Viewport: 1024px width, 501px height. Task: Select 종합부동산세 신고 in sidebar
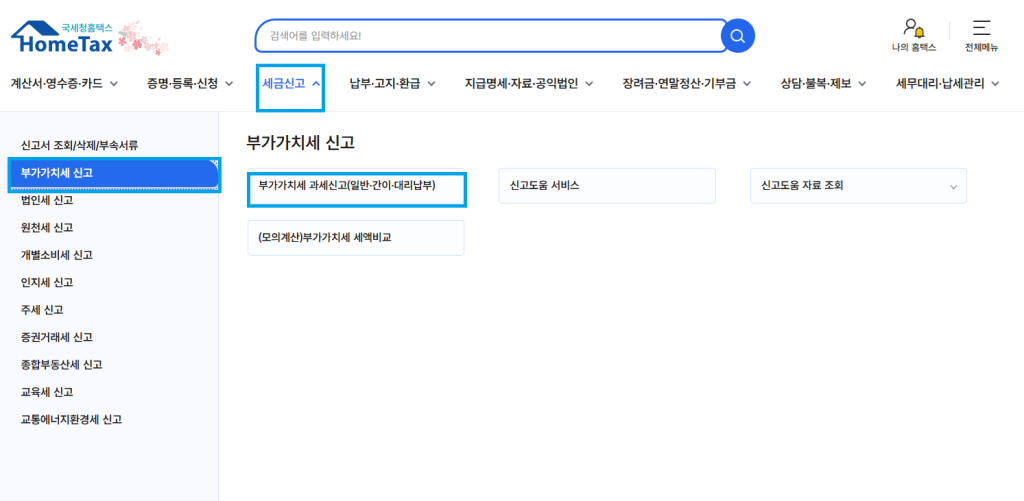coord(61,364)
